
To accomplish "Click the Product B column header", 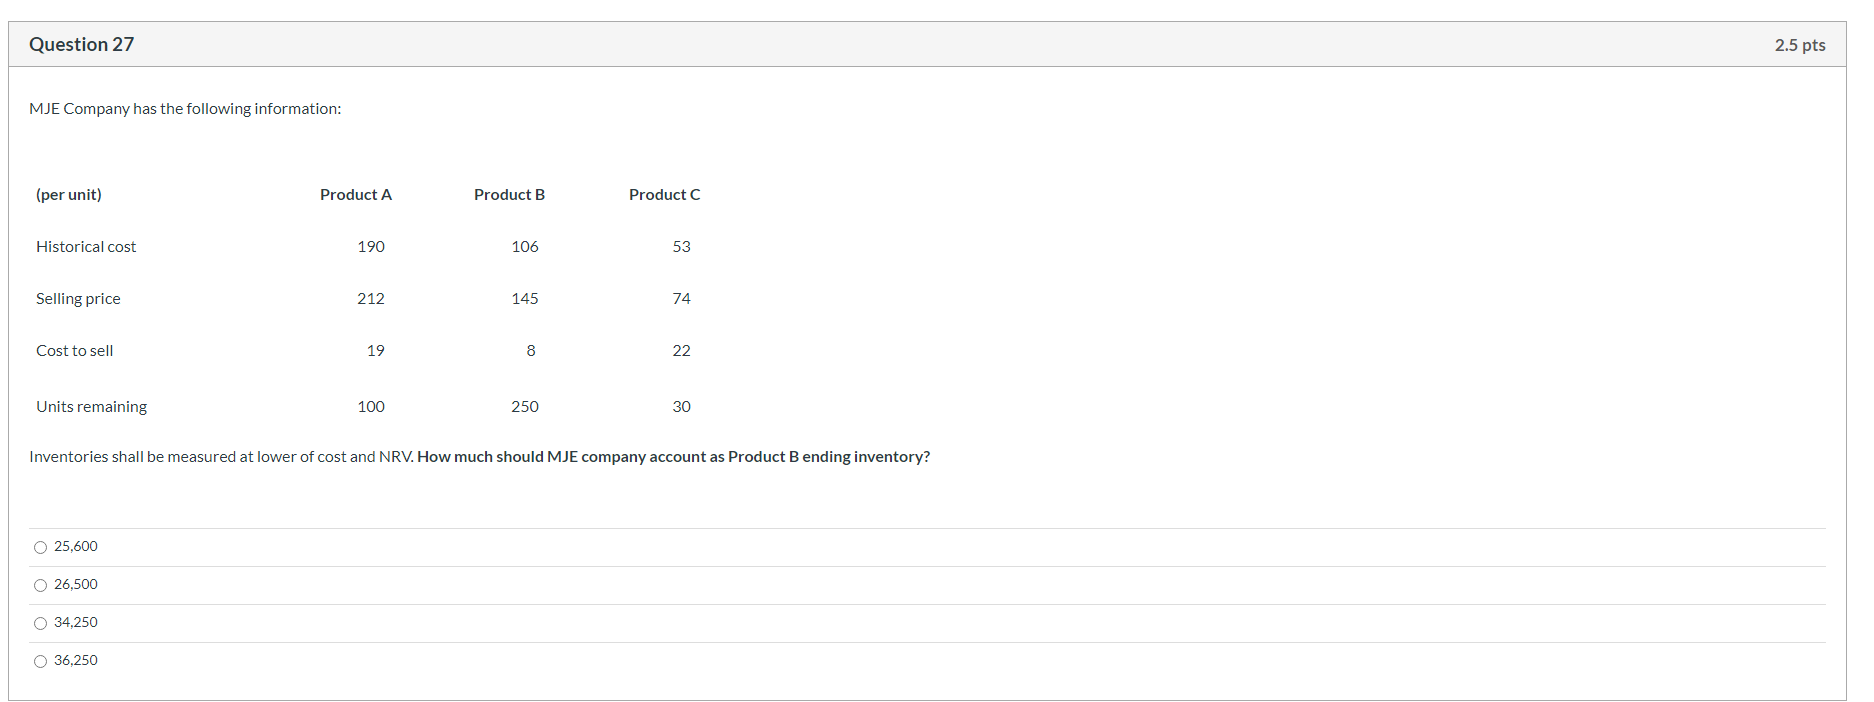I will pos(509,194).
